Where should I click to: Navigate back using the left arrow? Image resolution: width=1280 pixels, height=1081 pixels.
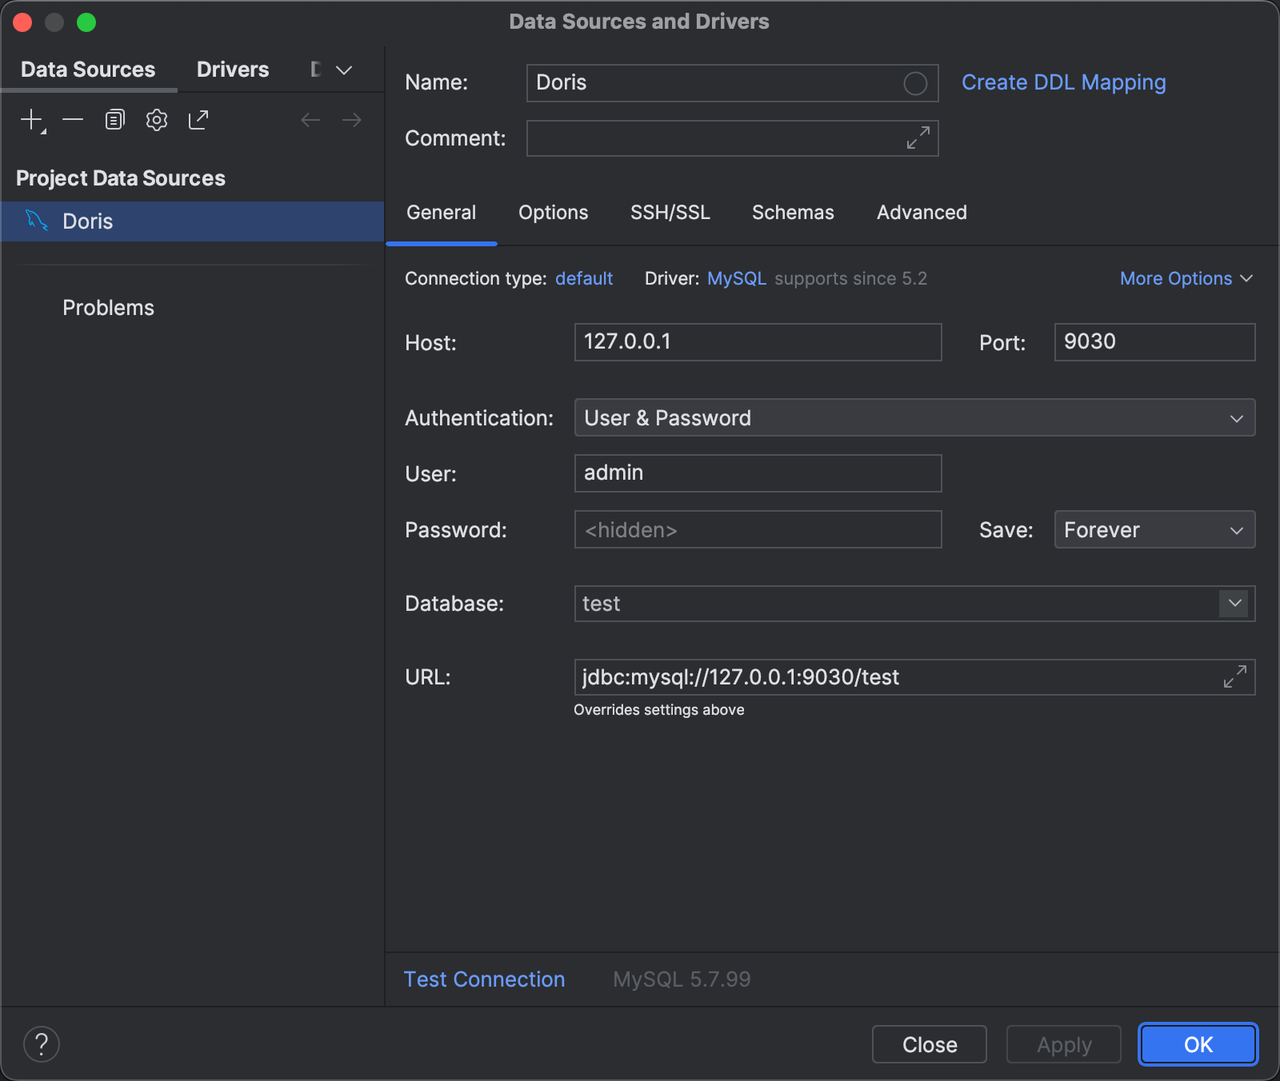tap(310, 119)
